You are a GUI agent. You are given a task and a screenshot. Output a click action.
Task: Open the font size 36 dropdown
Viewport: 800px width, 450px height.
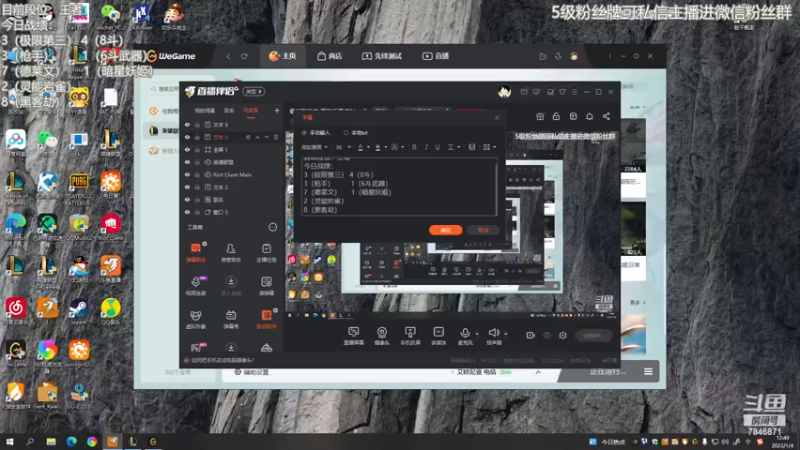pos(343,147)
